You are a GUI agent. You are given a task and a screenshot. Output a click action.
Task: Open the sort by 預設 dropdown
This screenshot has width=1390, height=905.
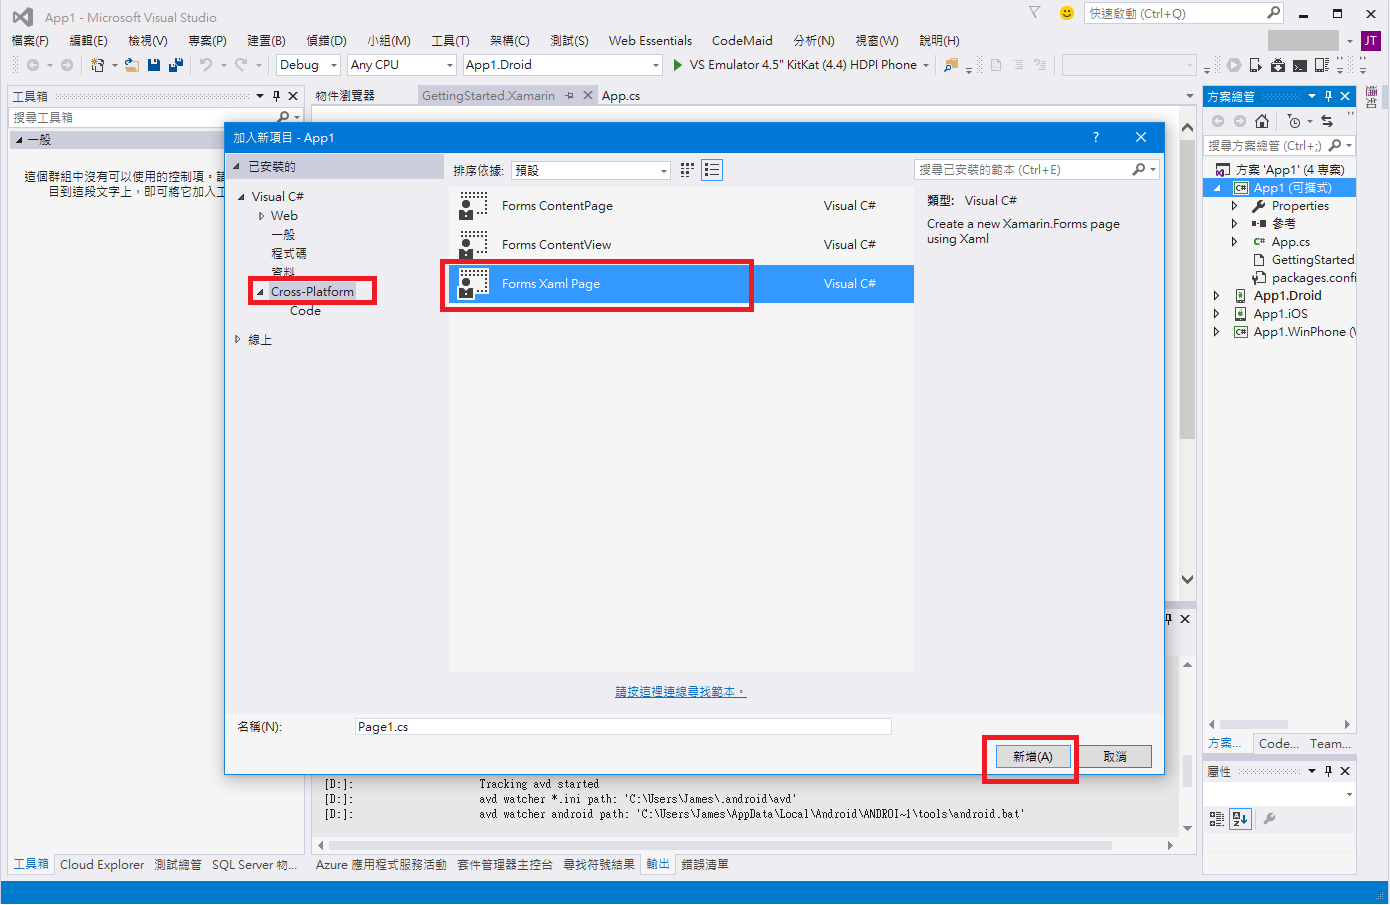pos(591,170)
